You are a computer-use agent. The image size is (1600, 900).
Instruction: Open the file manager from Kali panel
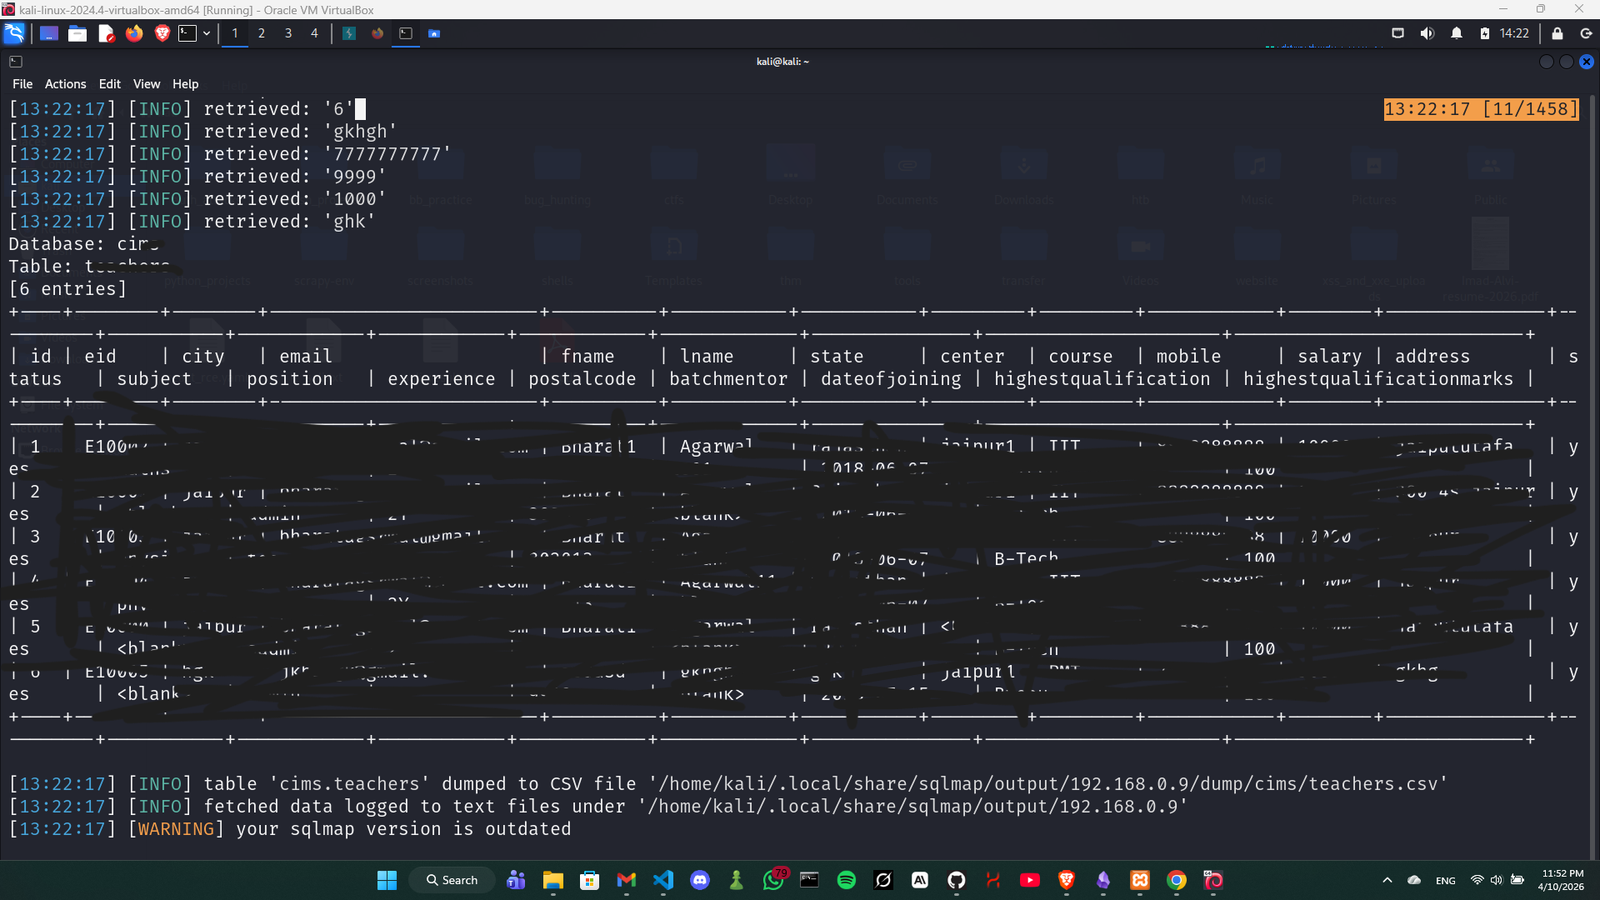[77, 33]
